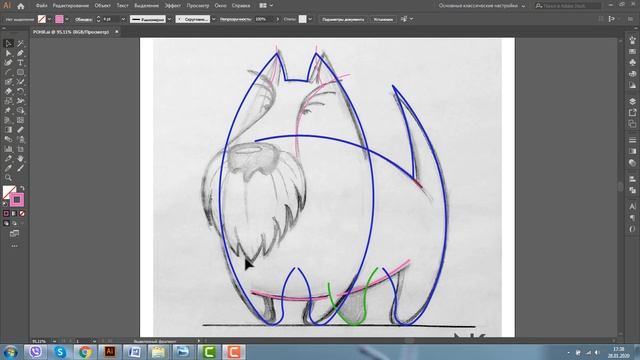Image resolution: width=640 pixels, height=360 pixels.
Task: Select the Type tool
Action: click(20, 62)
